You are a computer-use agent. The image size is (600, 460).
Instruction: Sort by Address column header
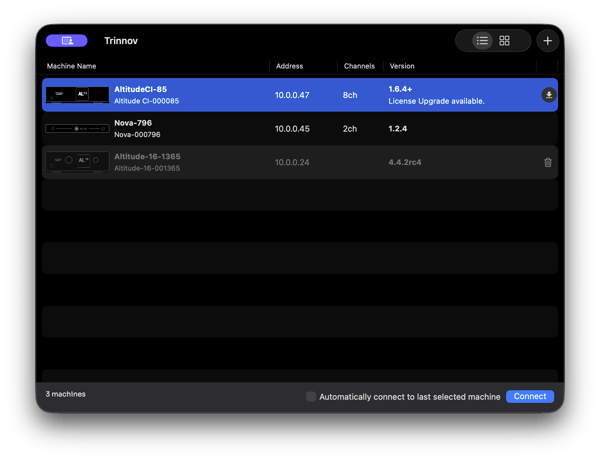[289, 66]
